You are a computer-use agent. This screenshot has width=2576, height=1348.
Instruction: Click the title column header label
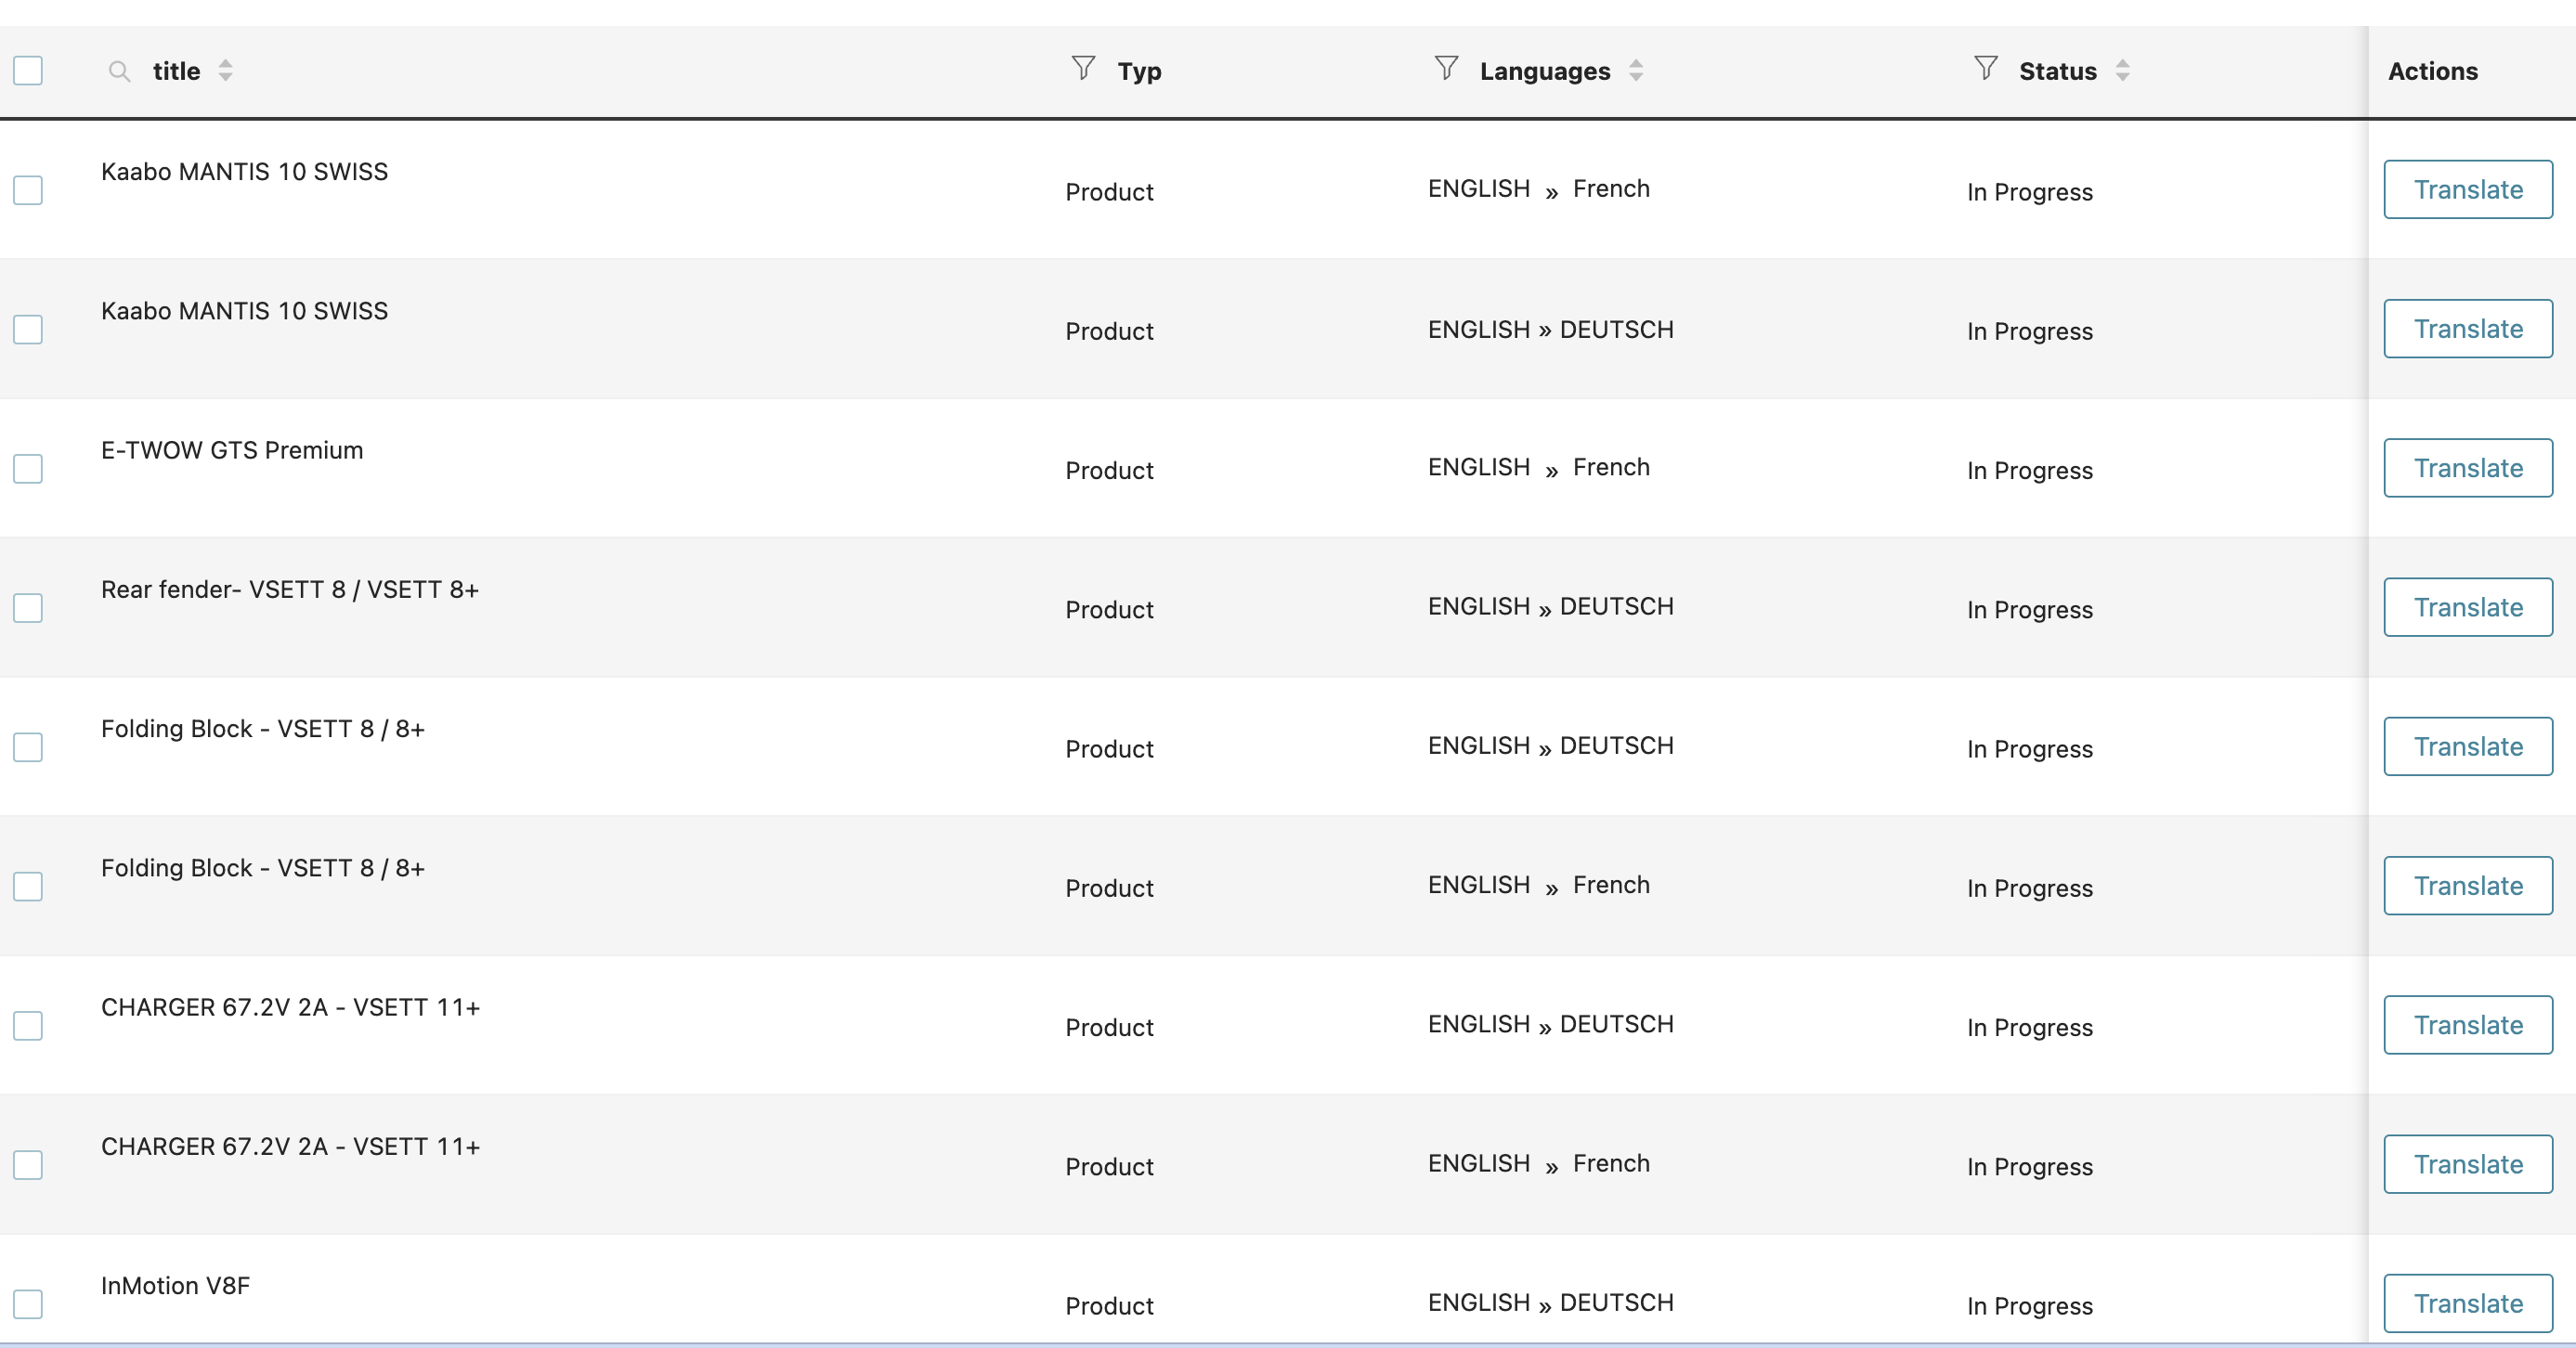pos(176,71)
